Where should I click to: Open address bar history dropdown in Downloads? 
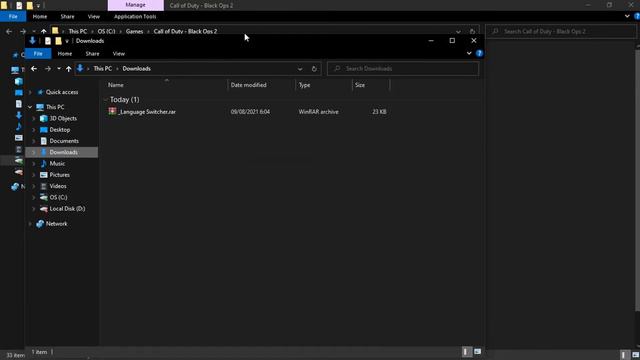300,69
